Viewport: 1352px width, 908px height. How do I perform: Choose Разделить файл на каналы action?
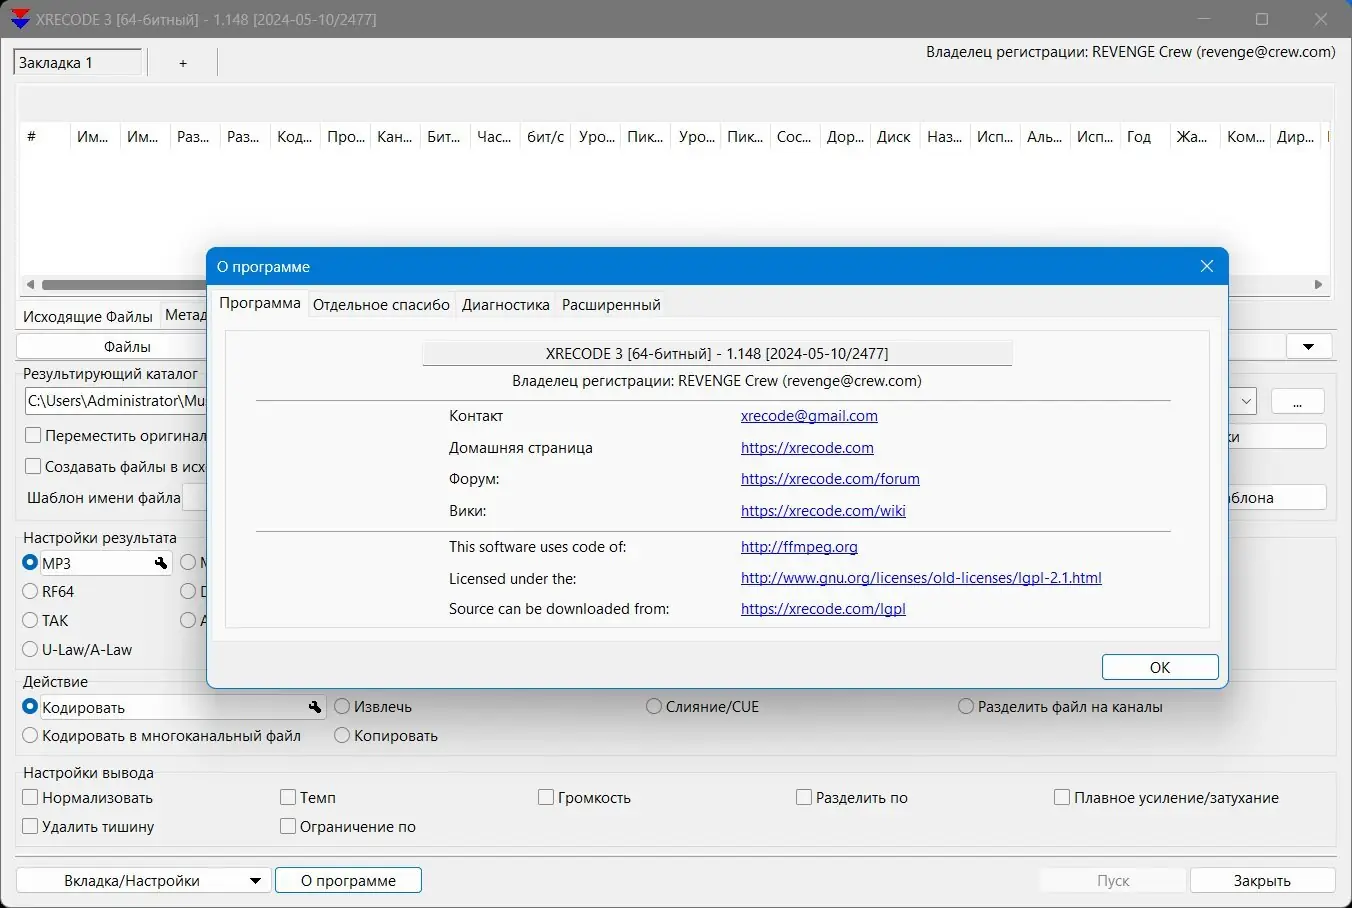tap(966, 707)
